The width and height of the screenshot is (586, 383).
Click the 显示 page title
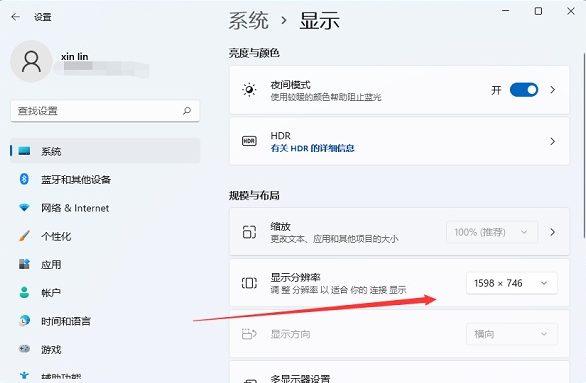(320, 20)
